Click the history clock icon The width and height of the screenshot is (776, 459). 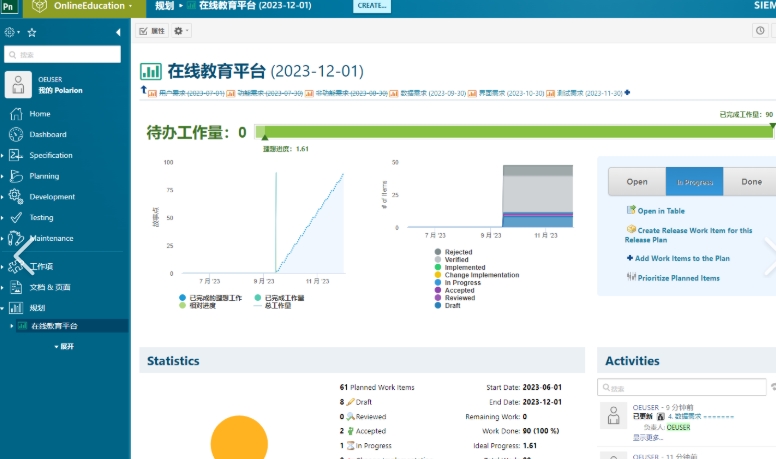pos(760,30)
